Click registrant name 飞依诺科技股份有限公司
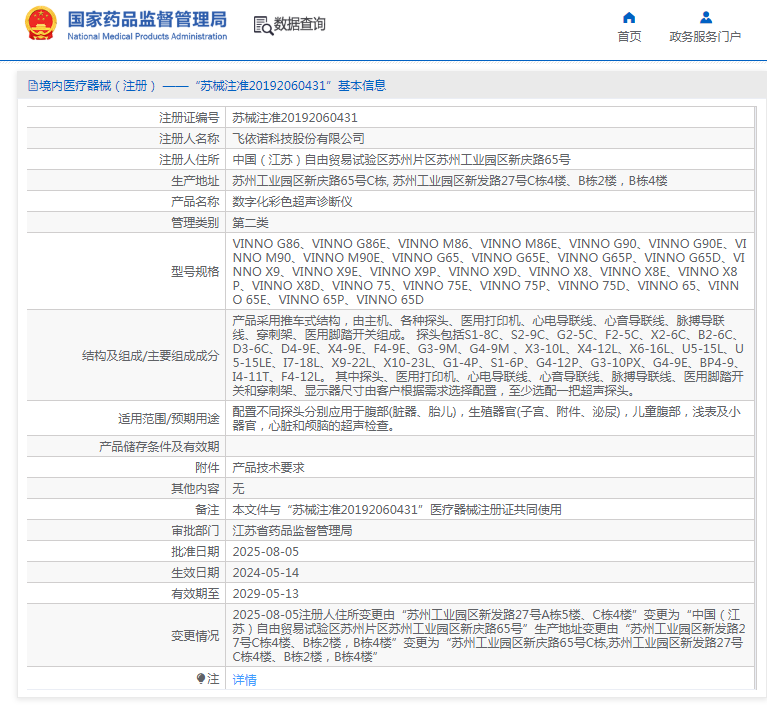 298,139
